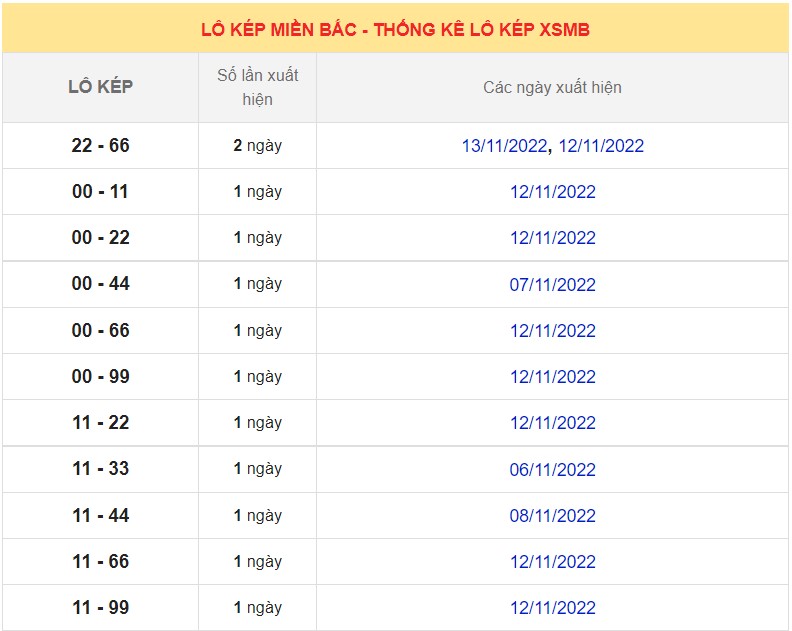
Task: Select the '00 - 99' lô kép cell
Action: point(101,376)
